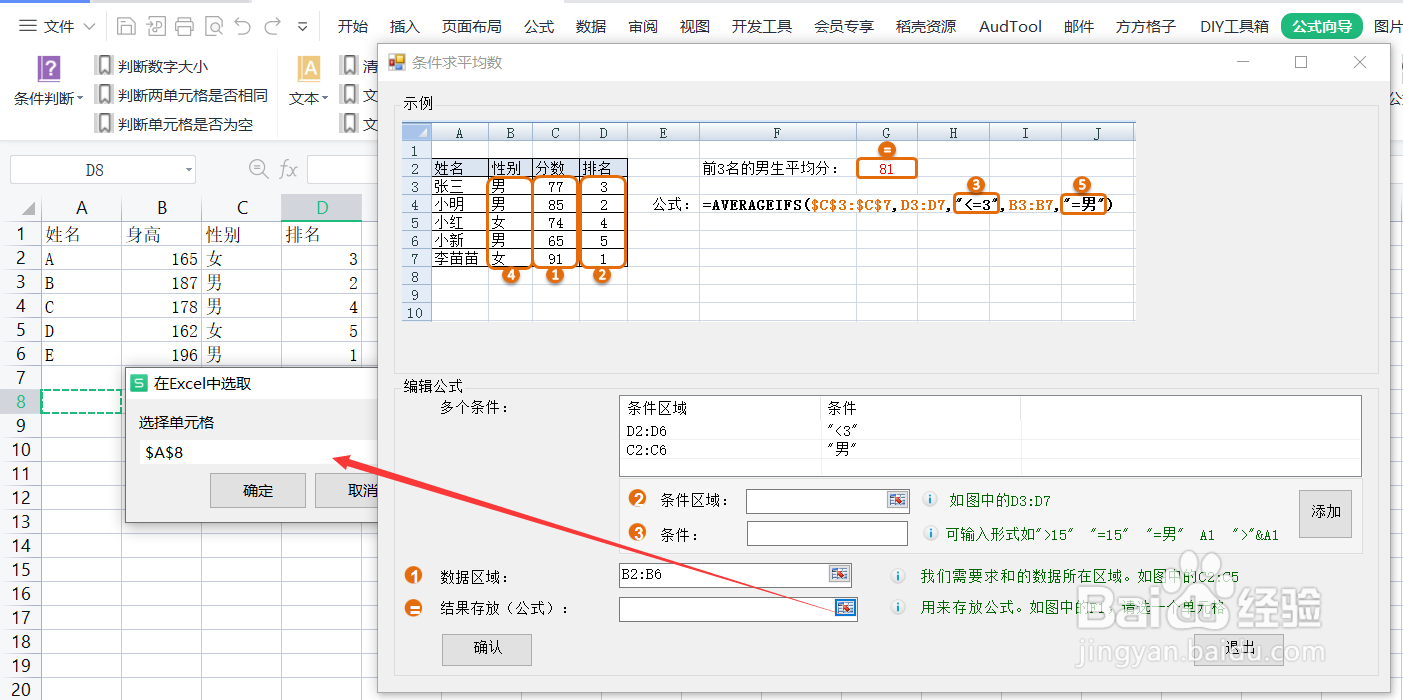Expand the quick access toolbar overflow chevron
Viewport: 1403px width, 700px height.
302,27
